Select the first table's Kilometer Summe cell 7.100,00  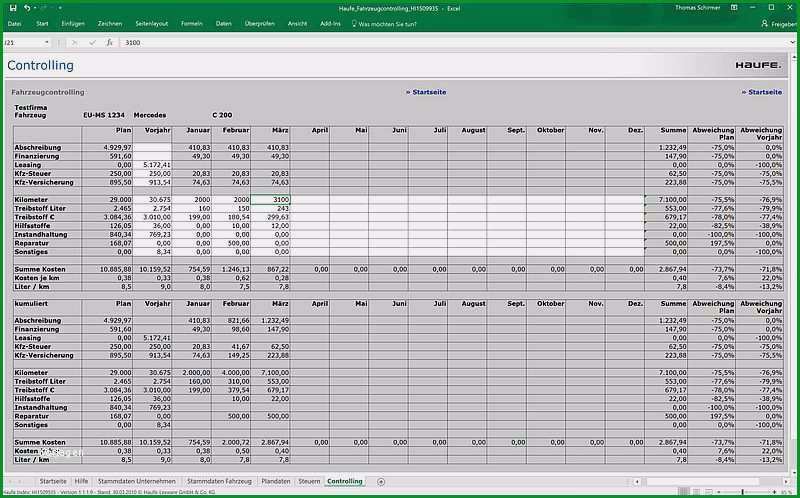pyautogui.click(x=666, y=200)
